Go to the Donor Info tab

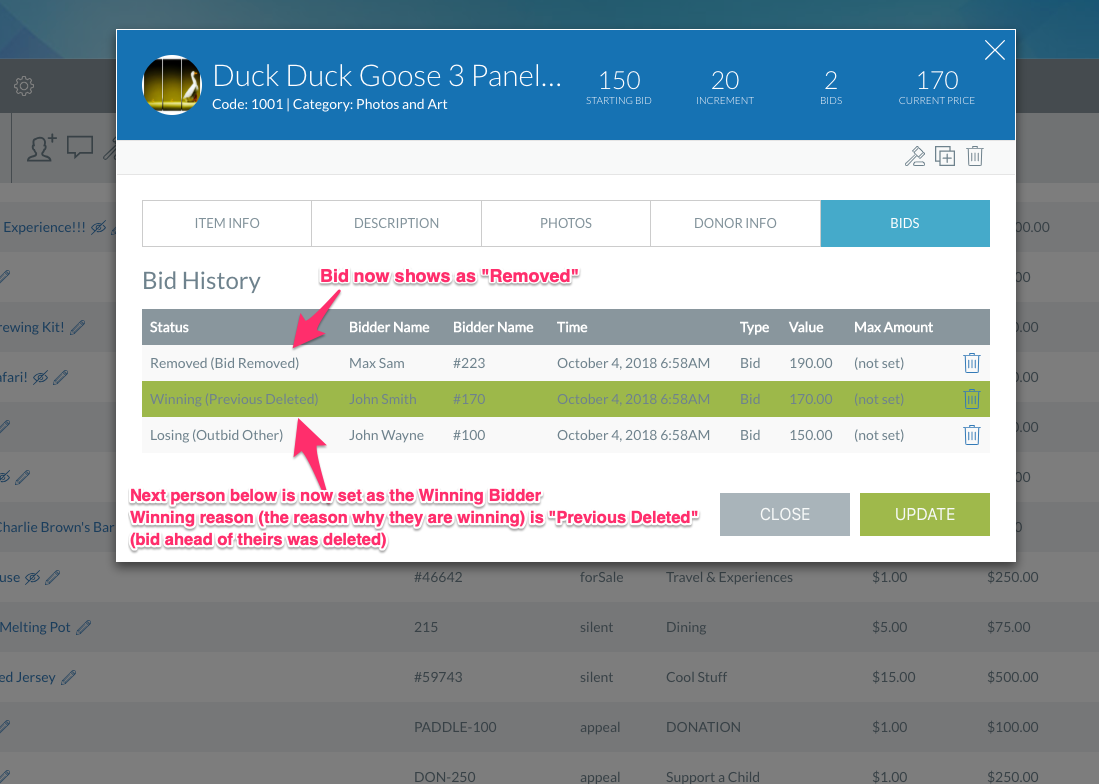(x=735, y=223)
